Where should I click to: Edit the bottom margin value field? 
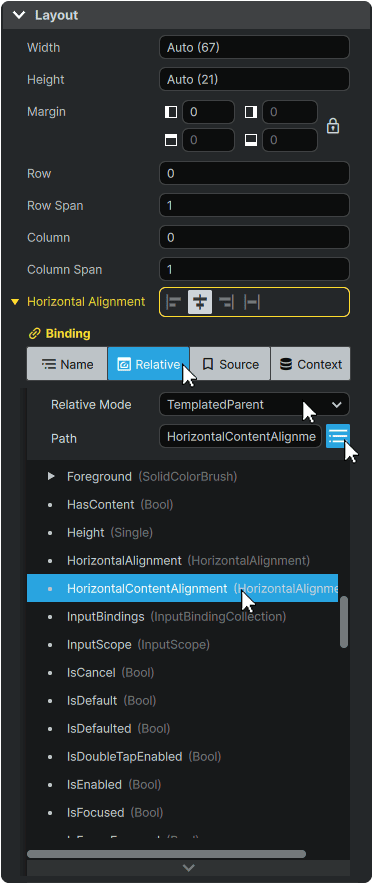coord(290,140)
